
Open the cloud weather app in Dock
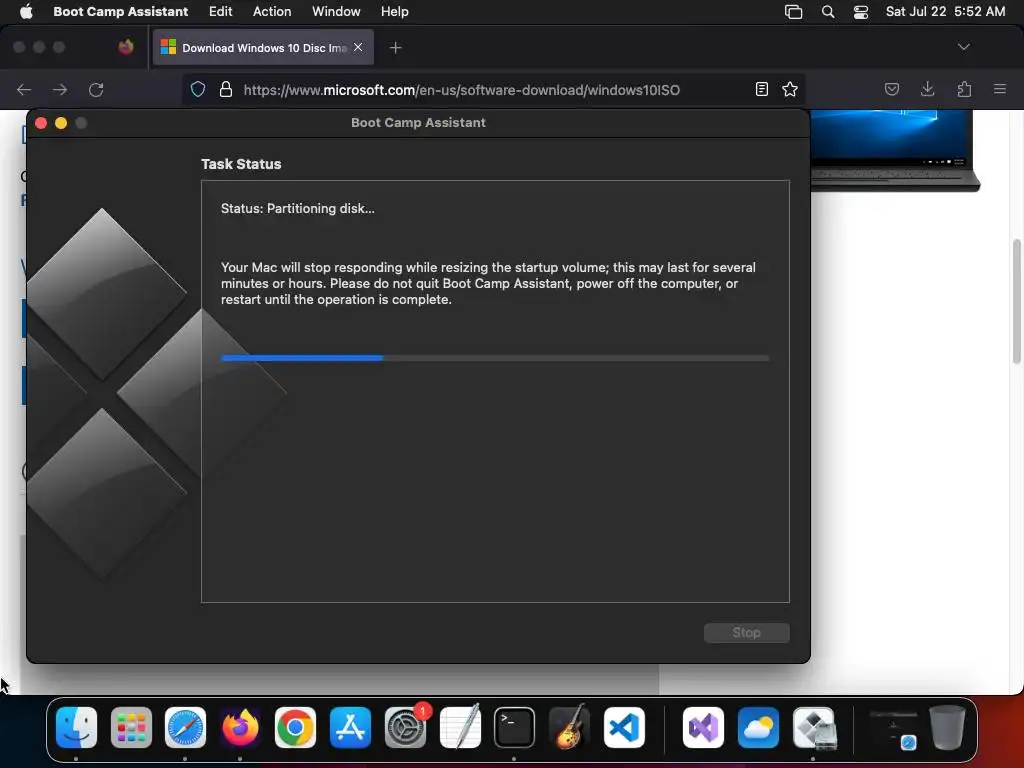tap(758, 728)
